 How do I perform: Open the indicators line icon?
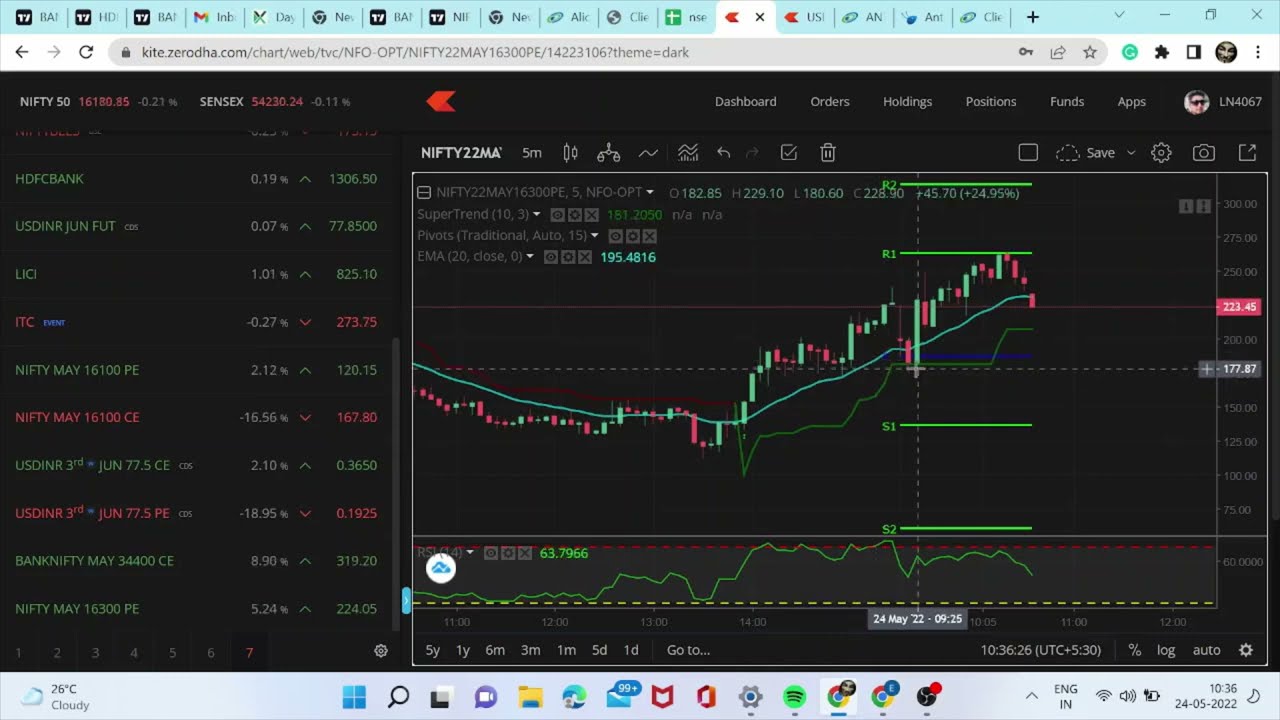648,153
